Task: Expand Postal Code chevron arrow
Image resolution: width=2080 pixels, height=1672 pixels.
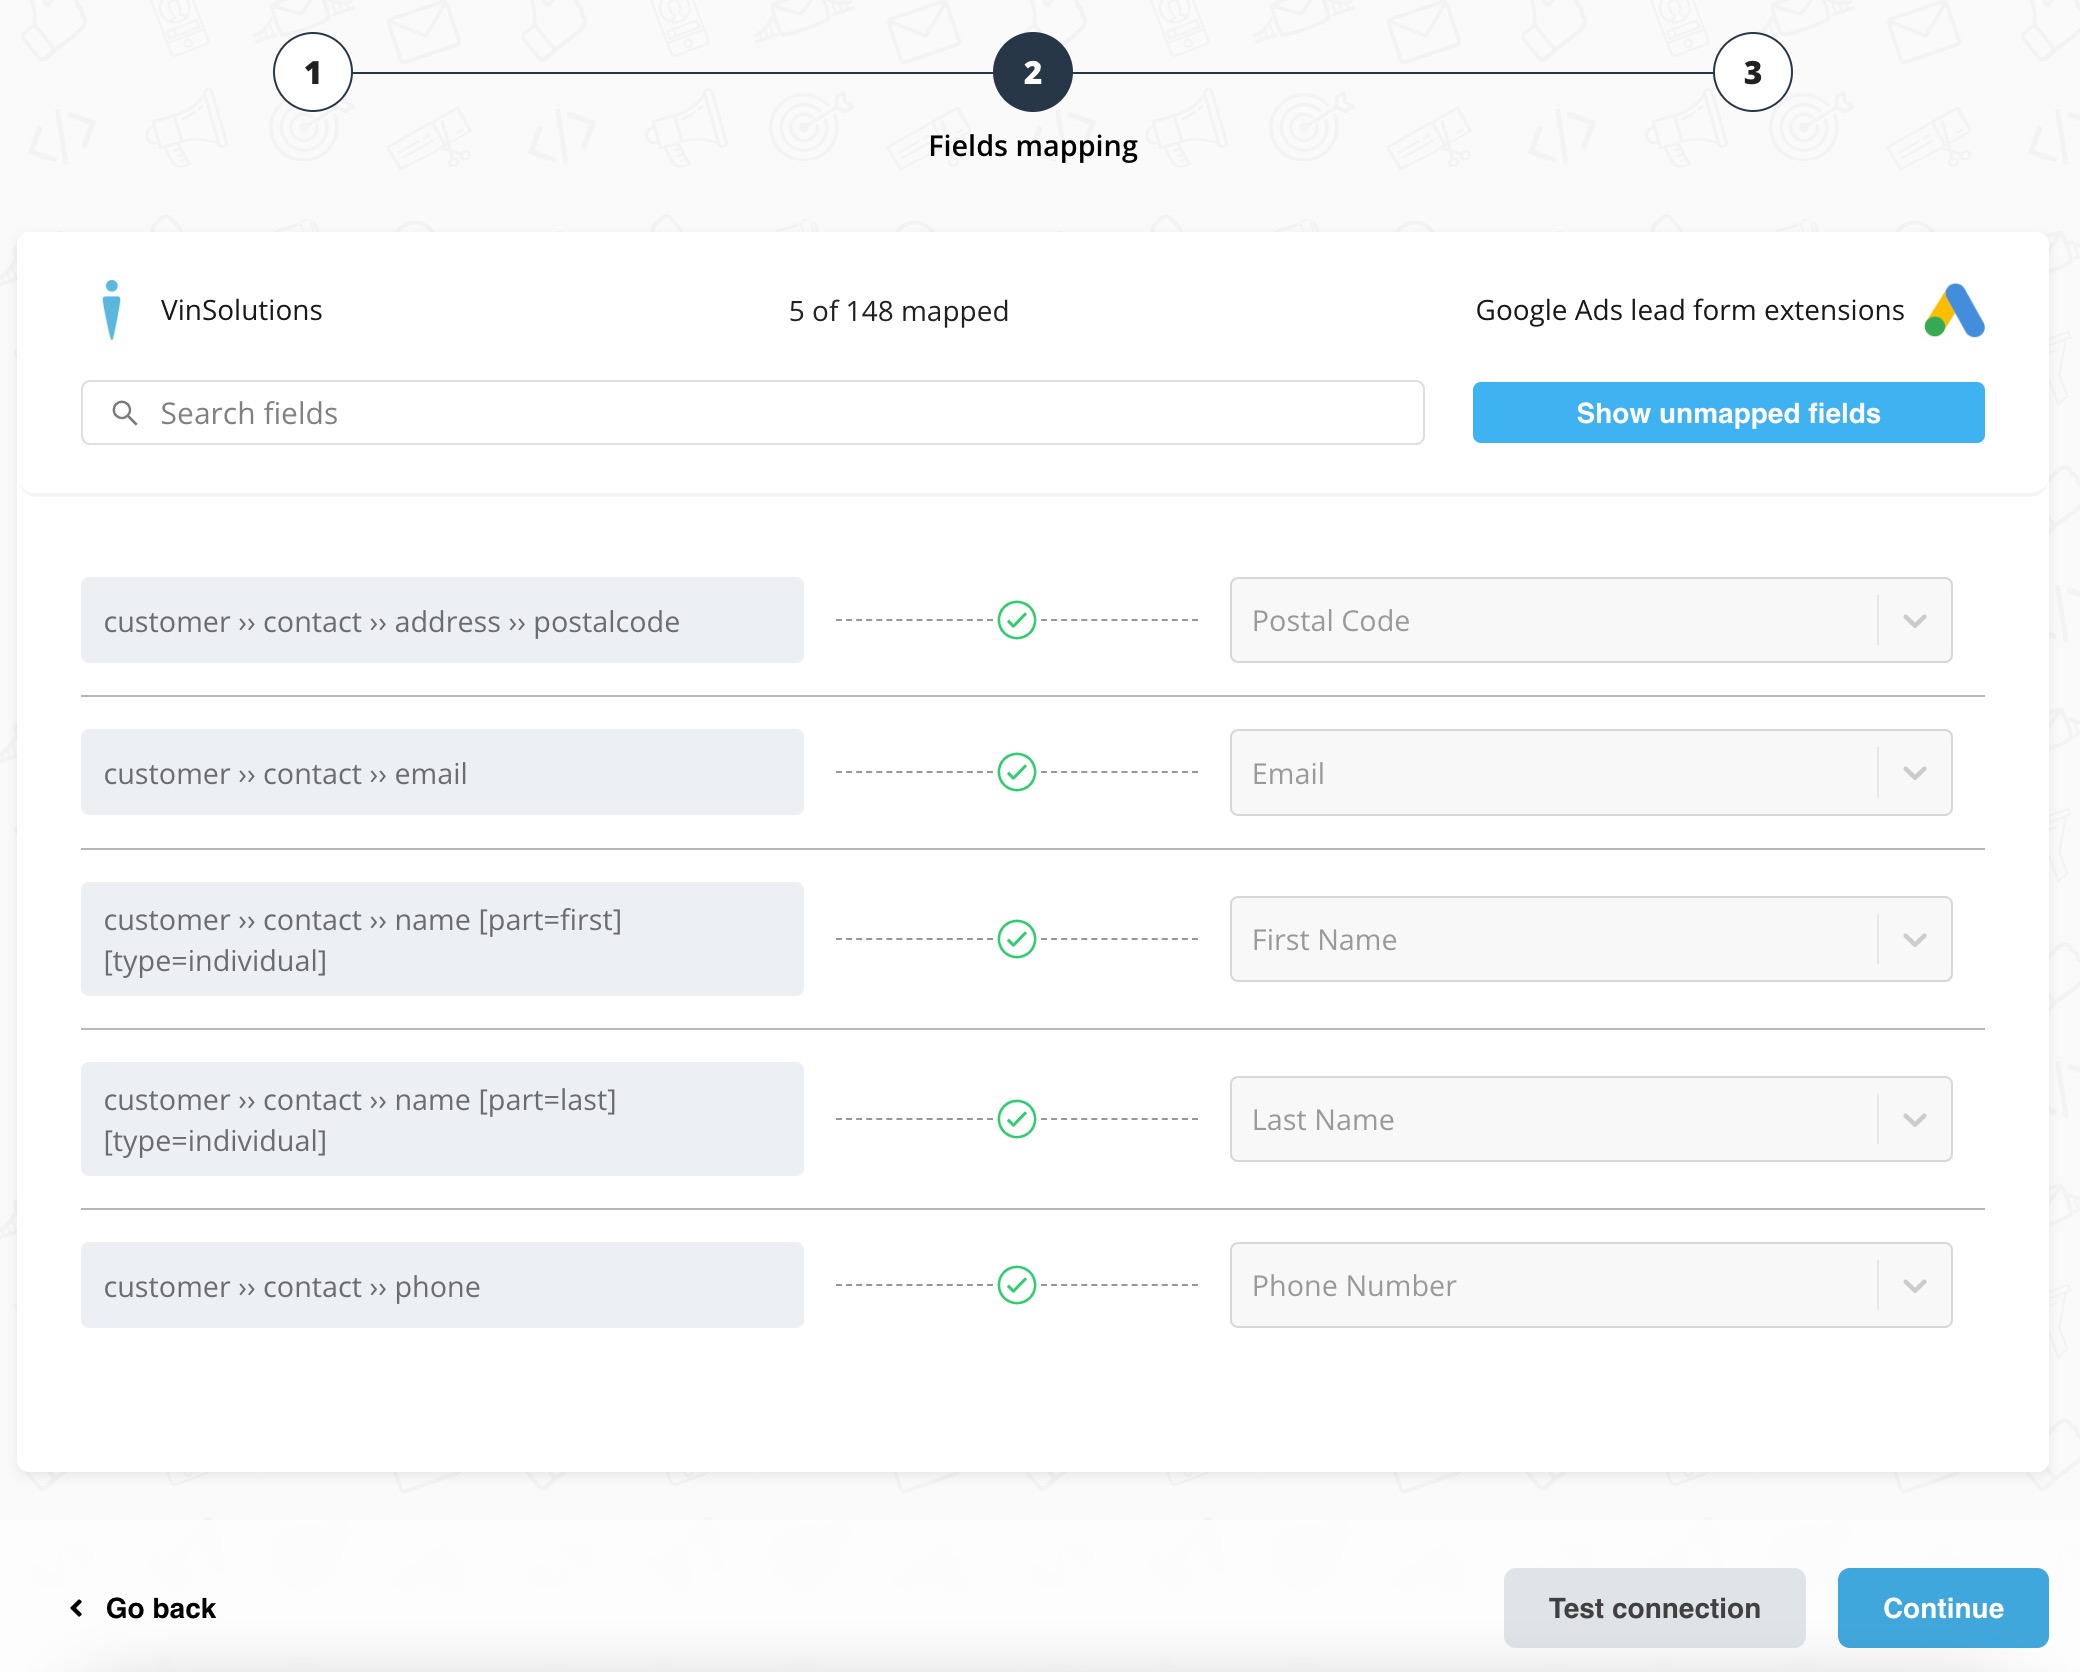Action: coord(1915,621)
